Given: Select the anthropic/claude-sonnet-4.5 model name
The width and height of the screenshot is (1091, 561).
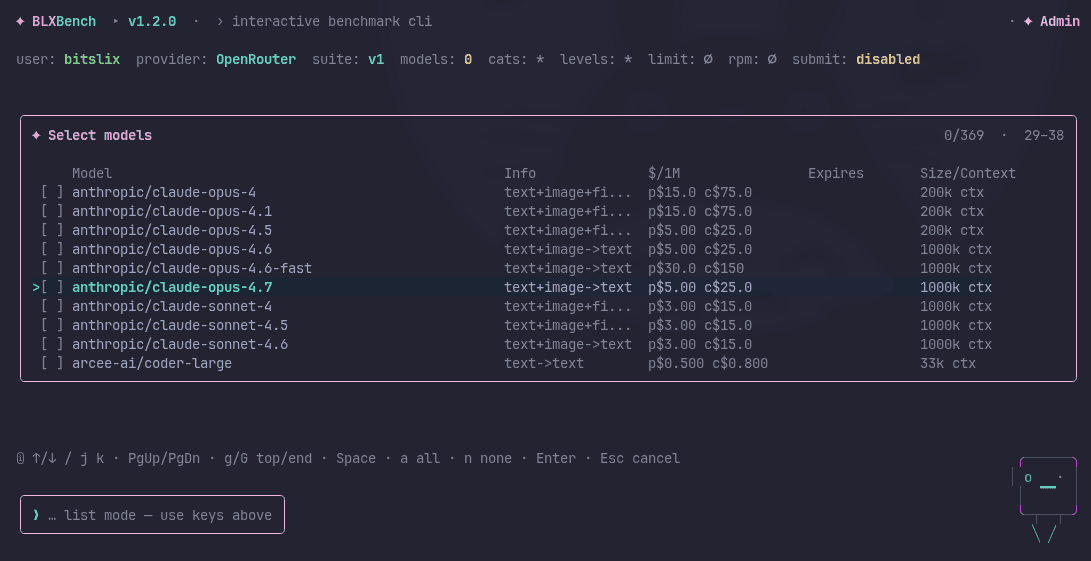Looking at the screenshot, I should [180, 326].
